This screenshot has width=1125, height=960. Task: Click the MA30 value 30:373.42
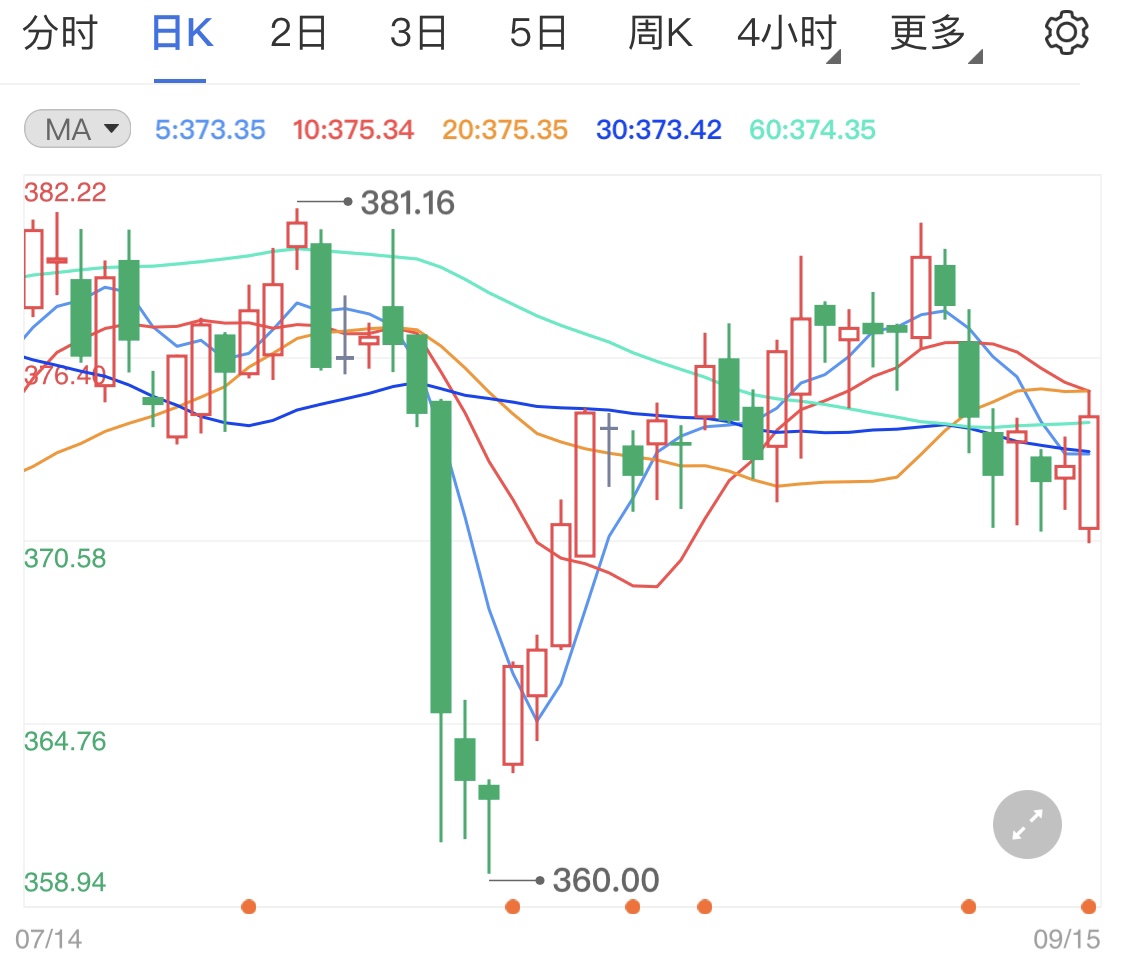659,130
